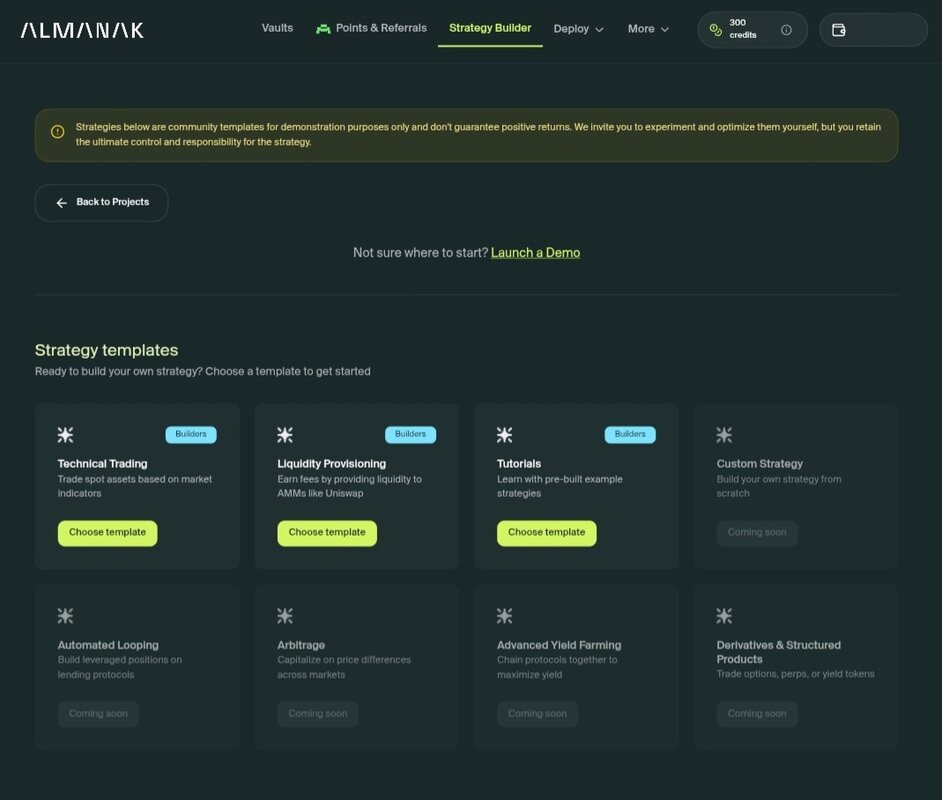
Task: Expand the More dropdown menu
Action: pos(648,29)
